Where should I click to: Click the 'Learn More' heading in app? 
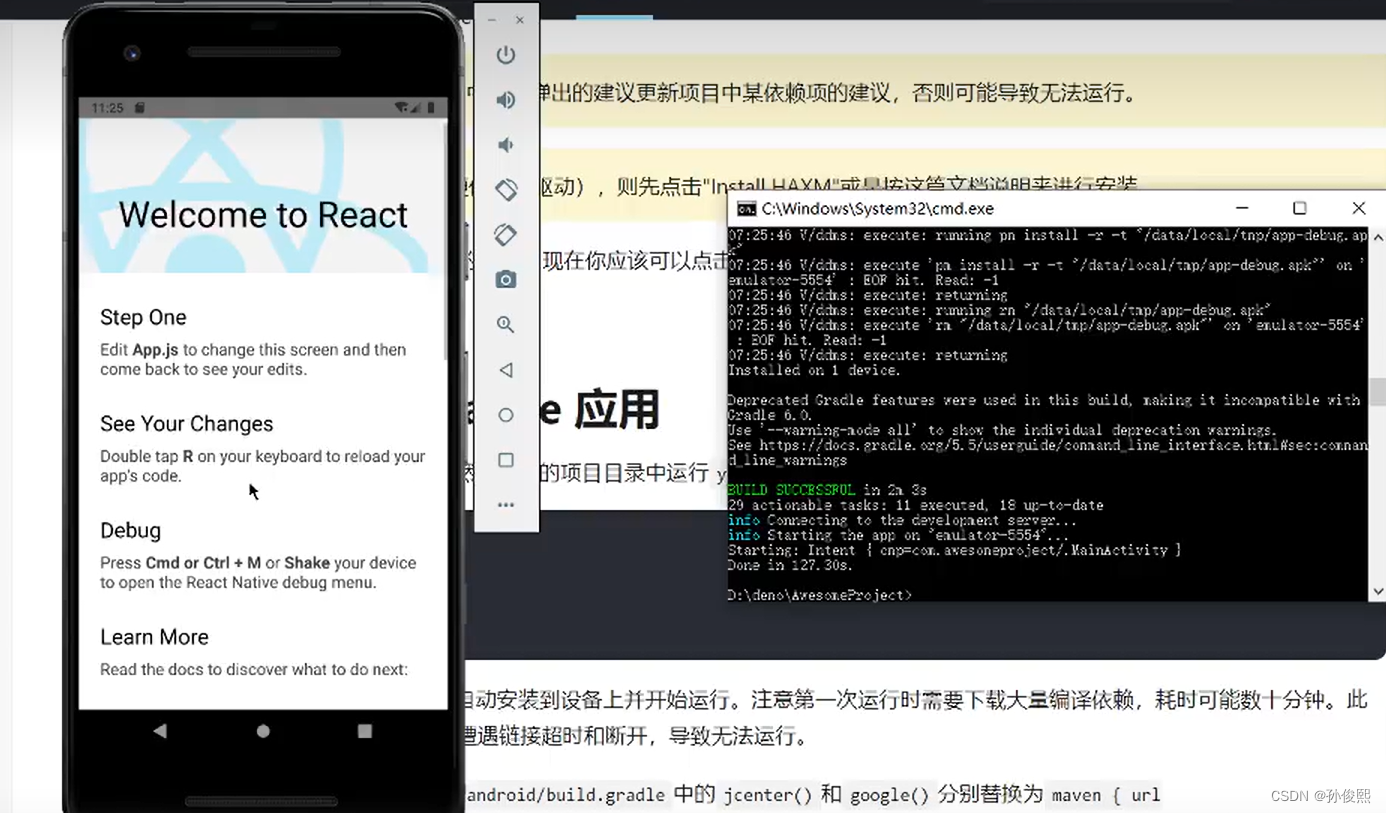pyautogui.click(x=154, y=637)
